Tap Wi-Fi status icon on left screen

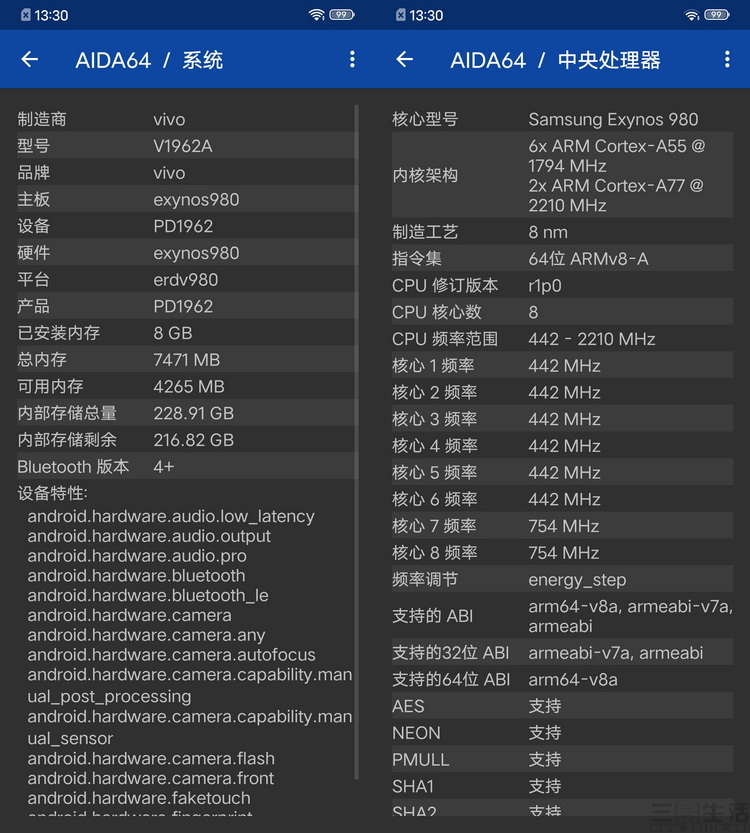point(317,15)
